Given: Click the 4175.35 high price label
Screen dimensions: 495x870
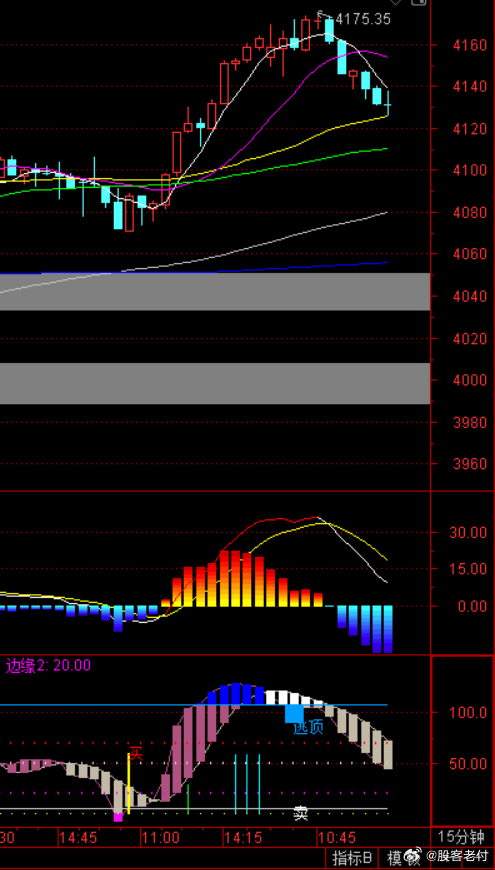Looking at the screenshot, I should tap(363, 19).
